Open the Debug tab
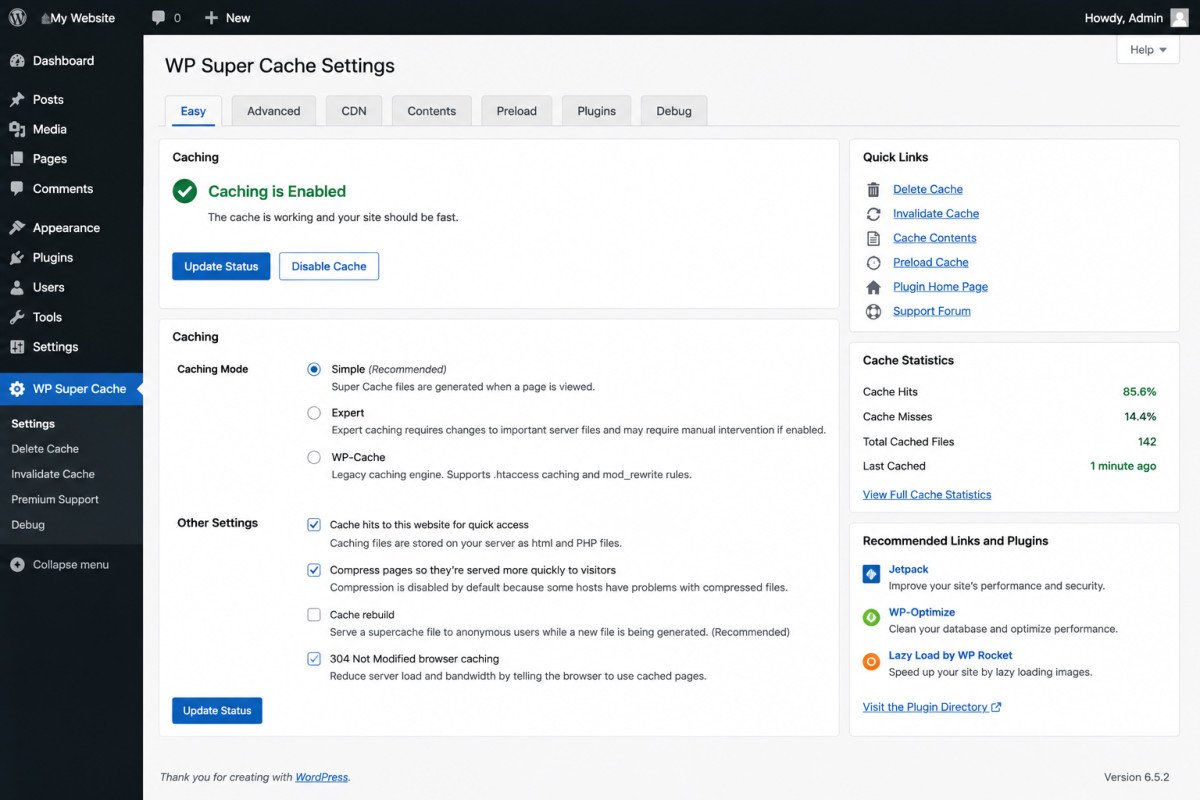1200x800 pixels. coord(674,111)
